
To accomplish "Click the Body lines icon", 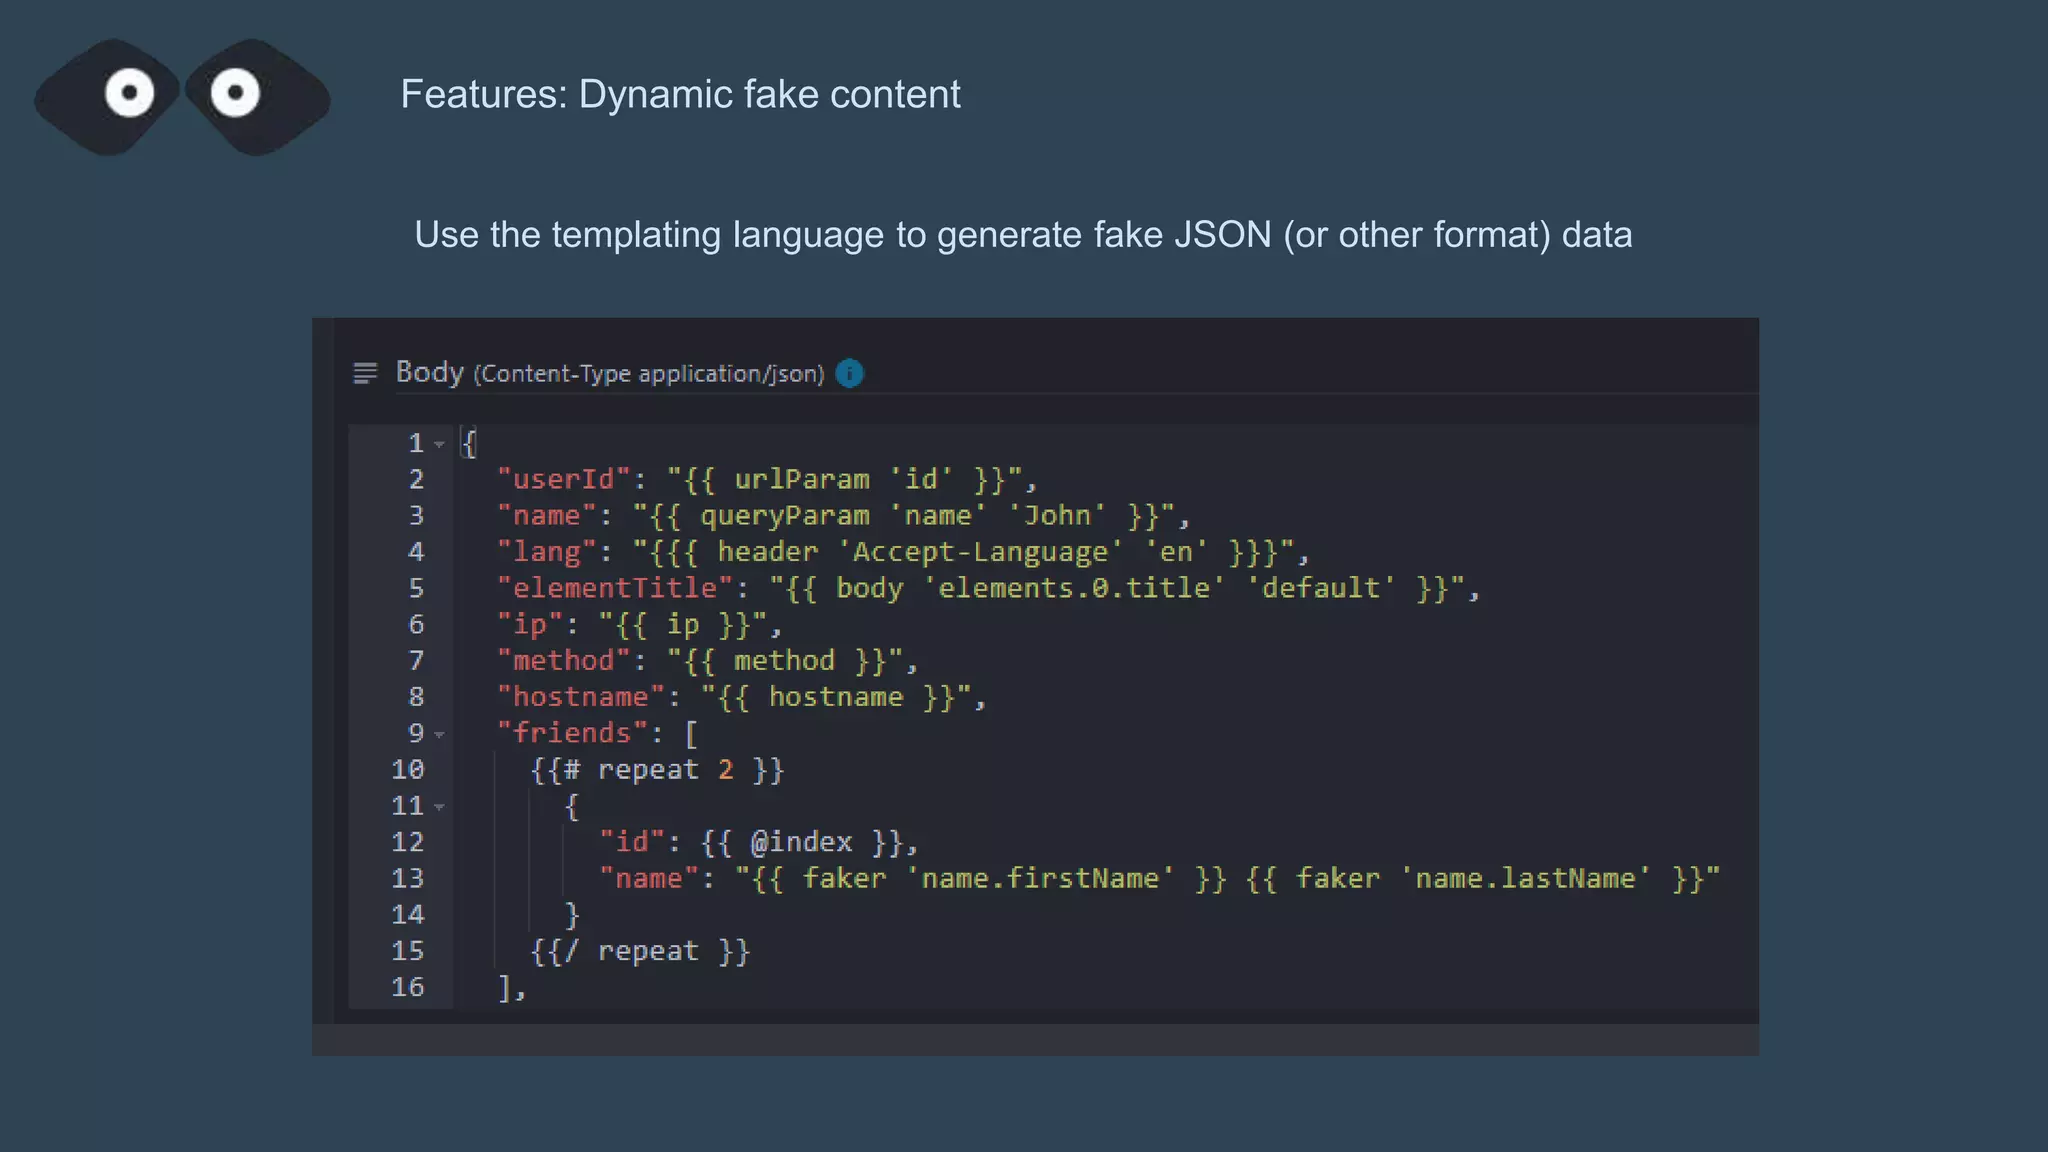I will [365, 374].
